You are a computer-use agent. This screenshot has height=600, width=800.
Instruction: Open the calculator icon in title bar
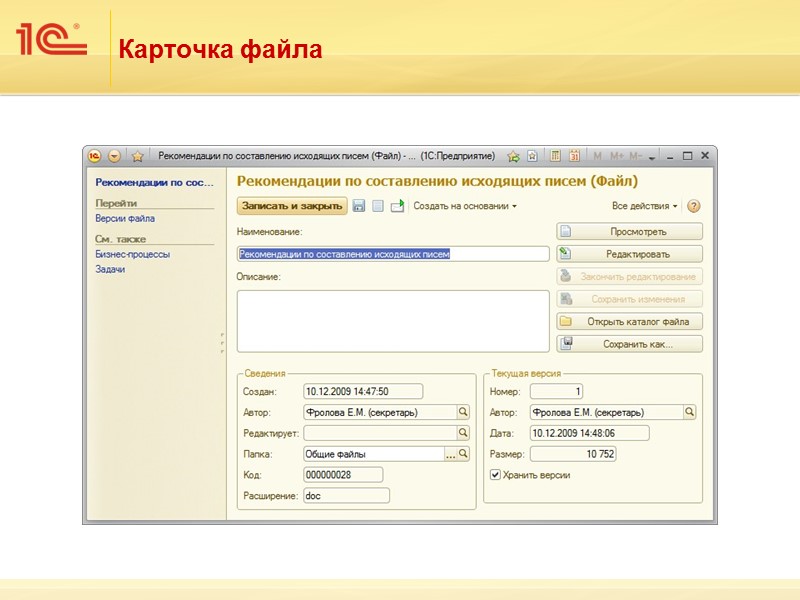[x=555, y=156]
